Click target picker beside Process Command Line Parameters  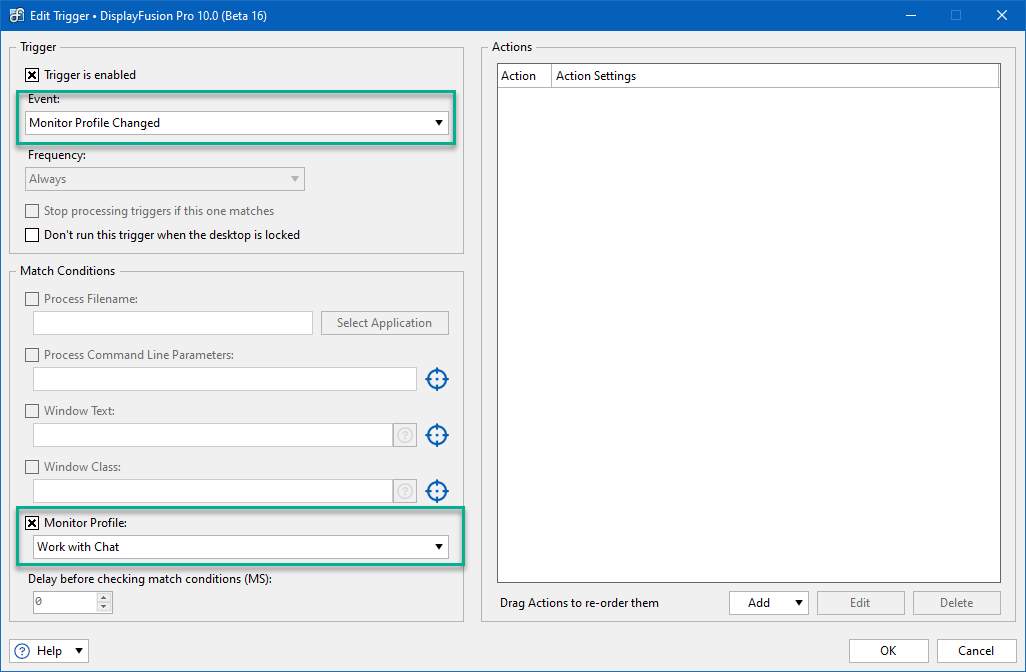click(436, 379)
